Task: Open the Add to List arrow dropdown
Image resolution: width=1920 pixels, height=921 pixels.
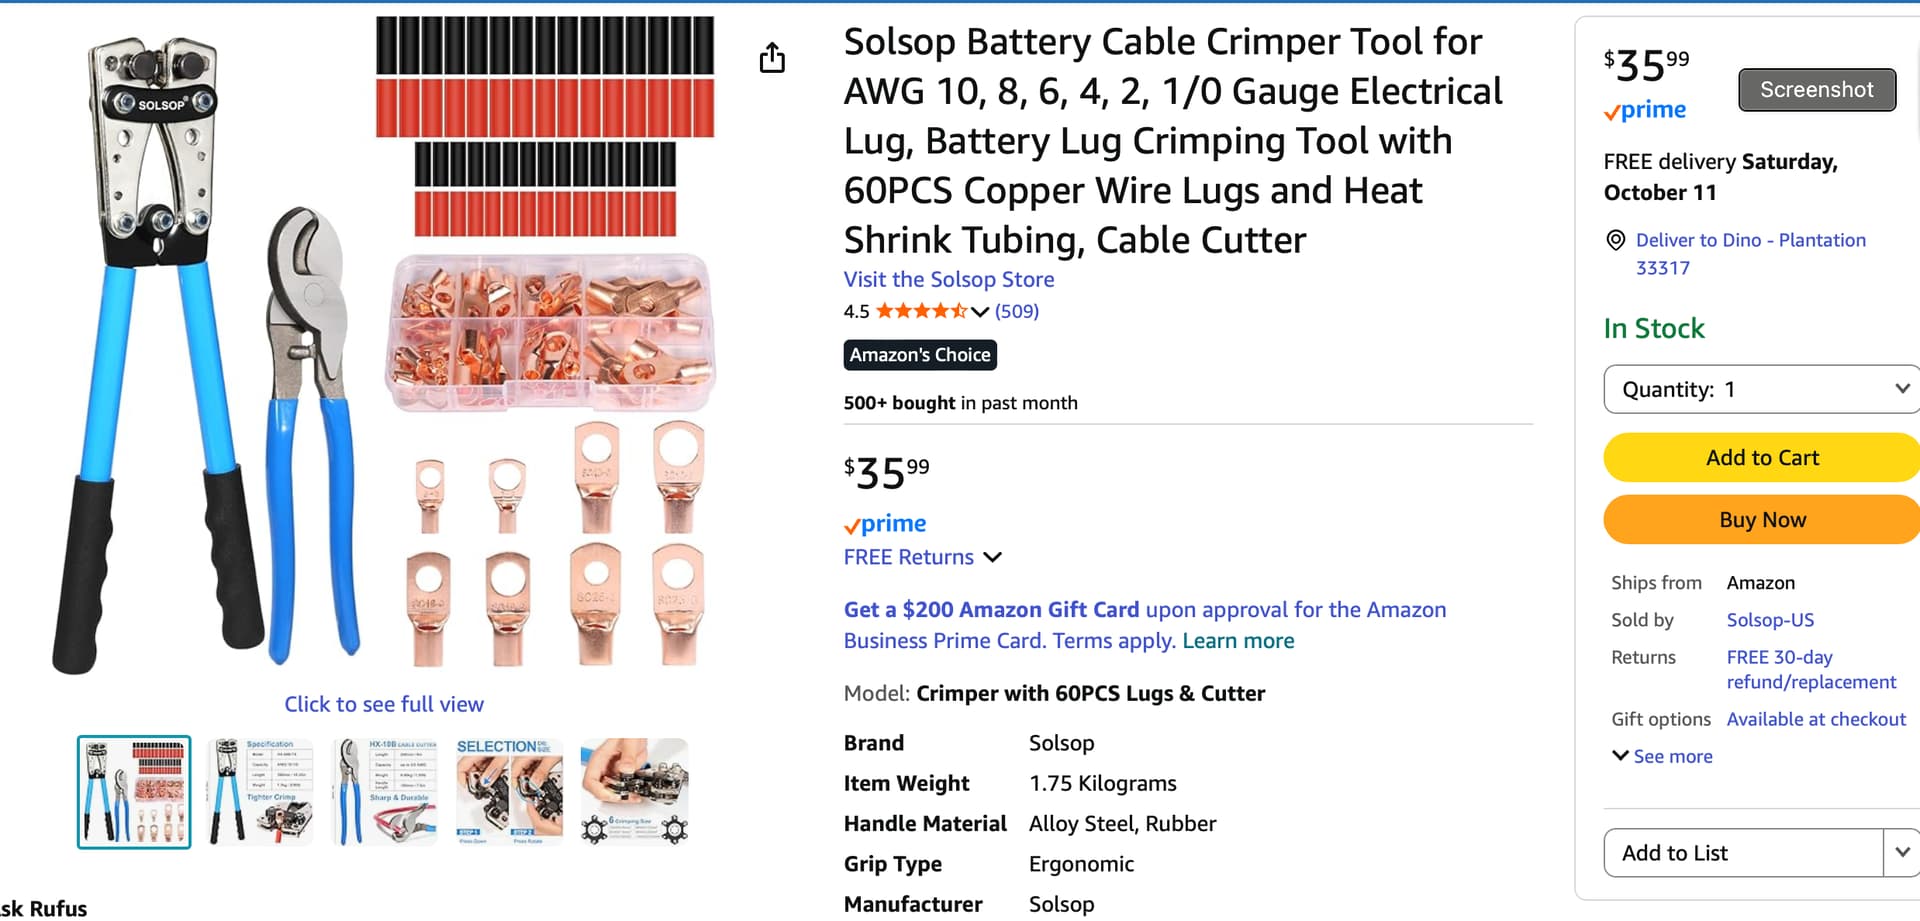Action: point(1900,853)
